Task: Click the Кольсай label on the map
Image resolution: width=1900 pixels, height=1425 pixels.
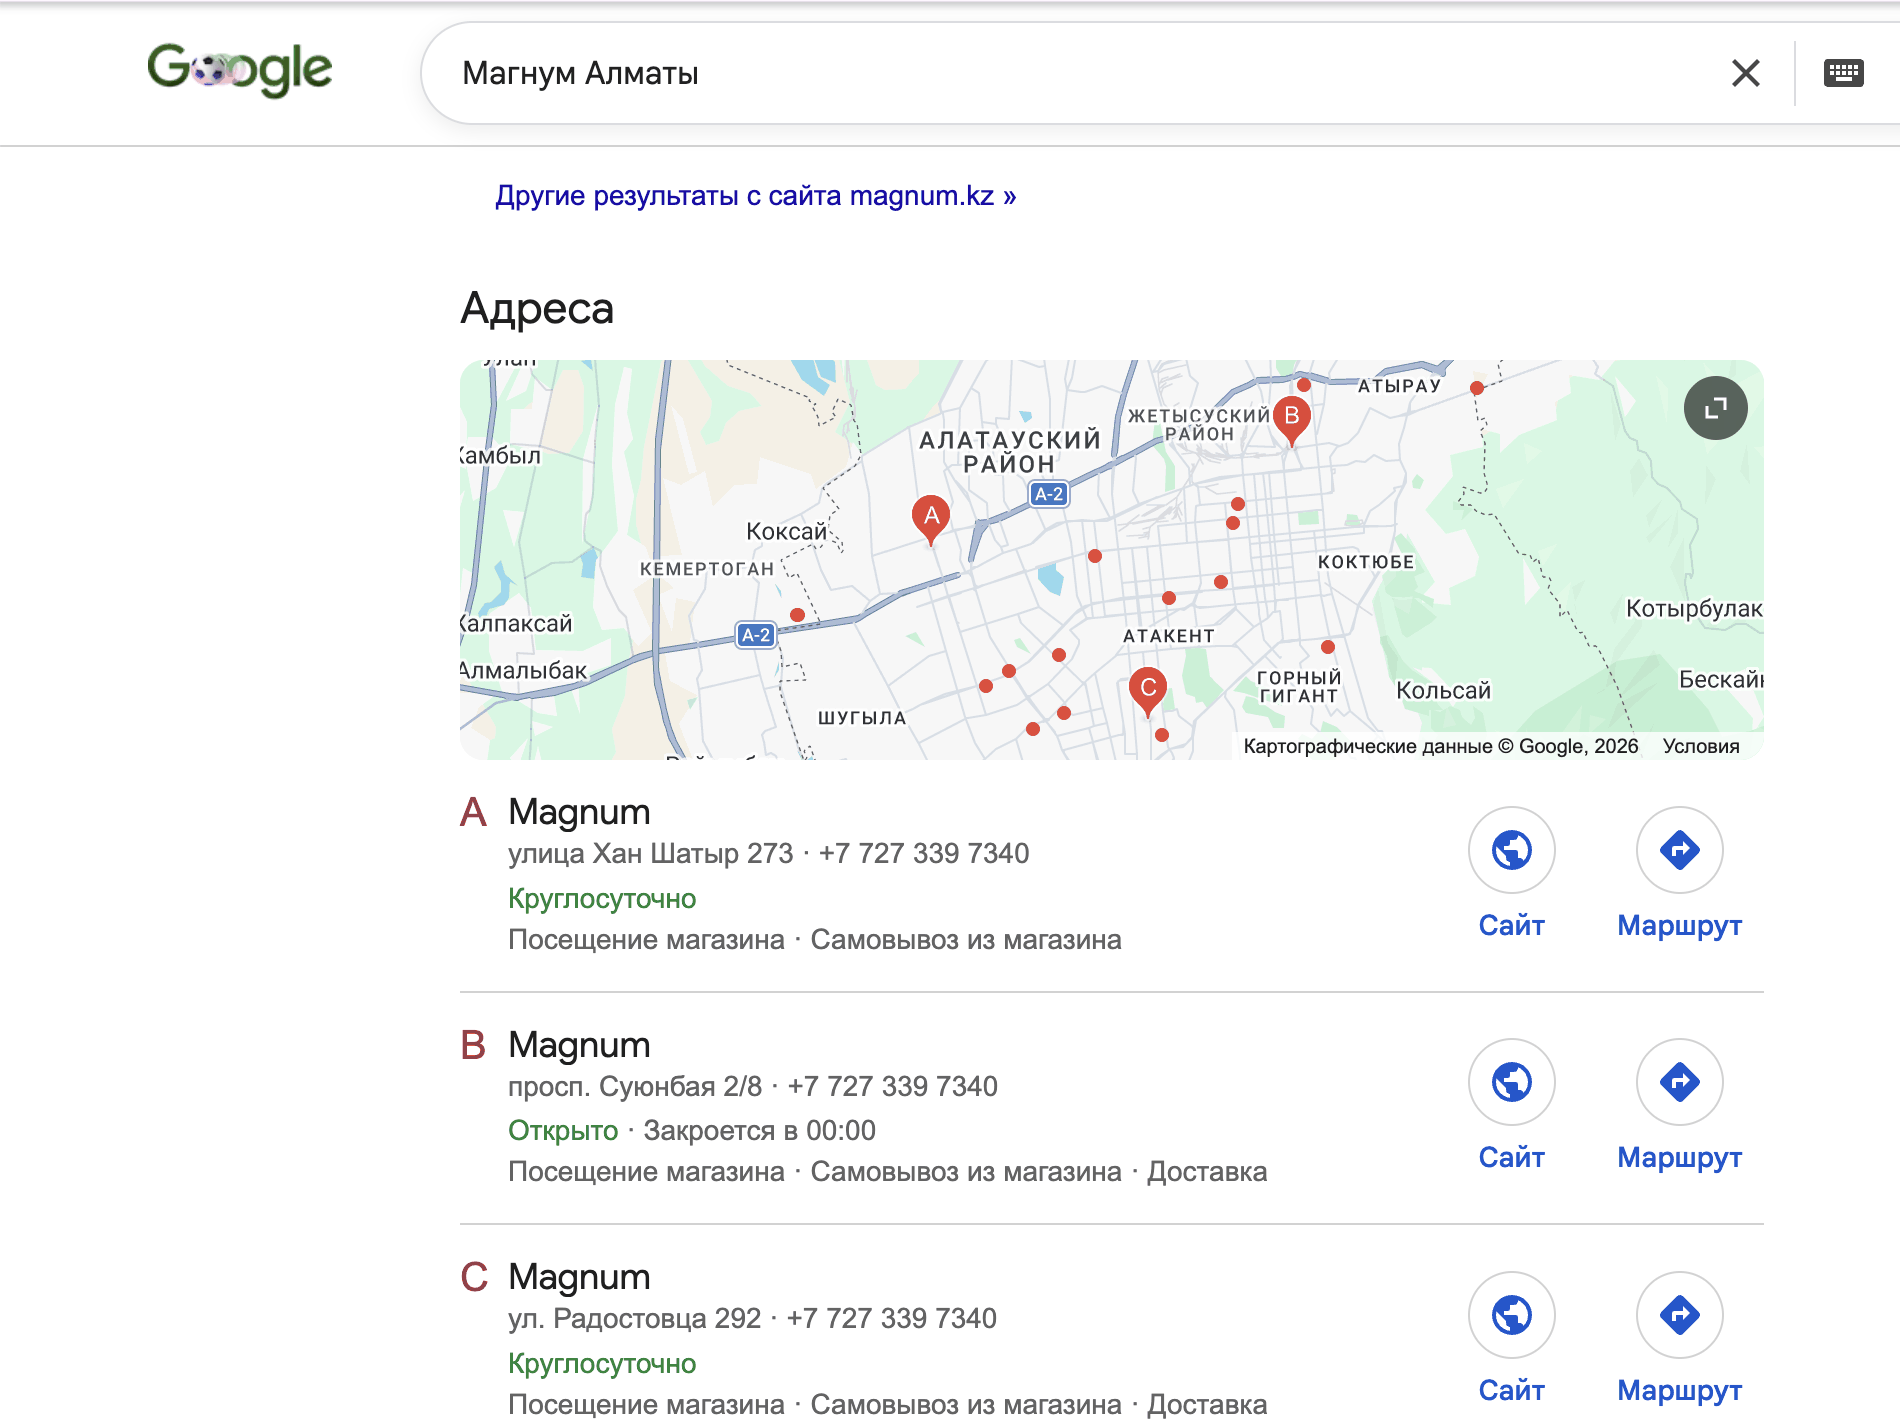Action: pos(1443,690)
